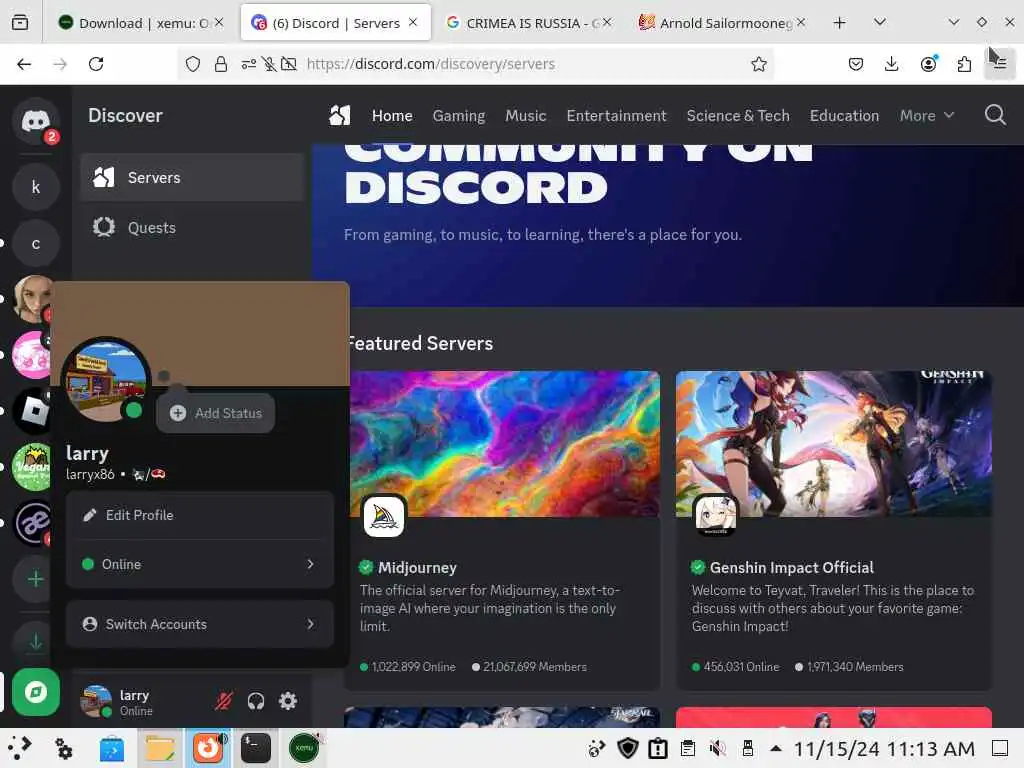This screenshot has height=768, width=1024.
Task: Expand the Switch Accounts submenu
Action: pyautogui.click(x=200, y=624)
